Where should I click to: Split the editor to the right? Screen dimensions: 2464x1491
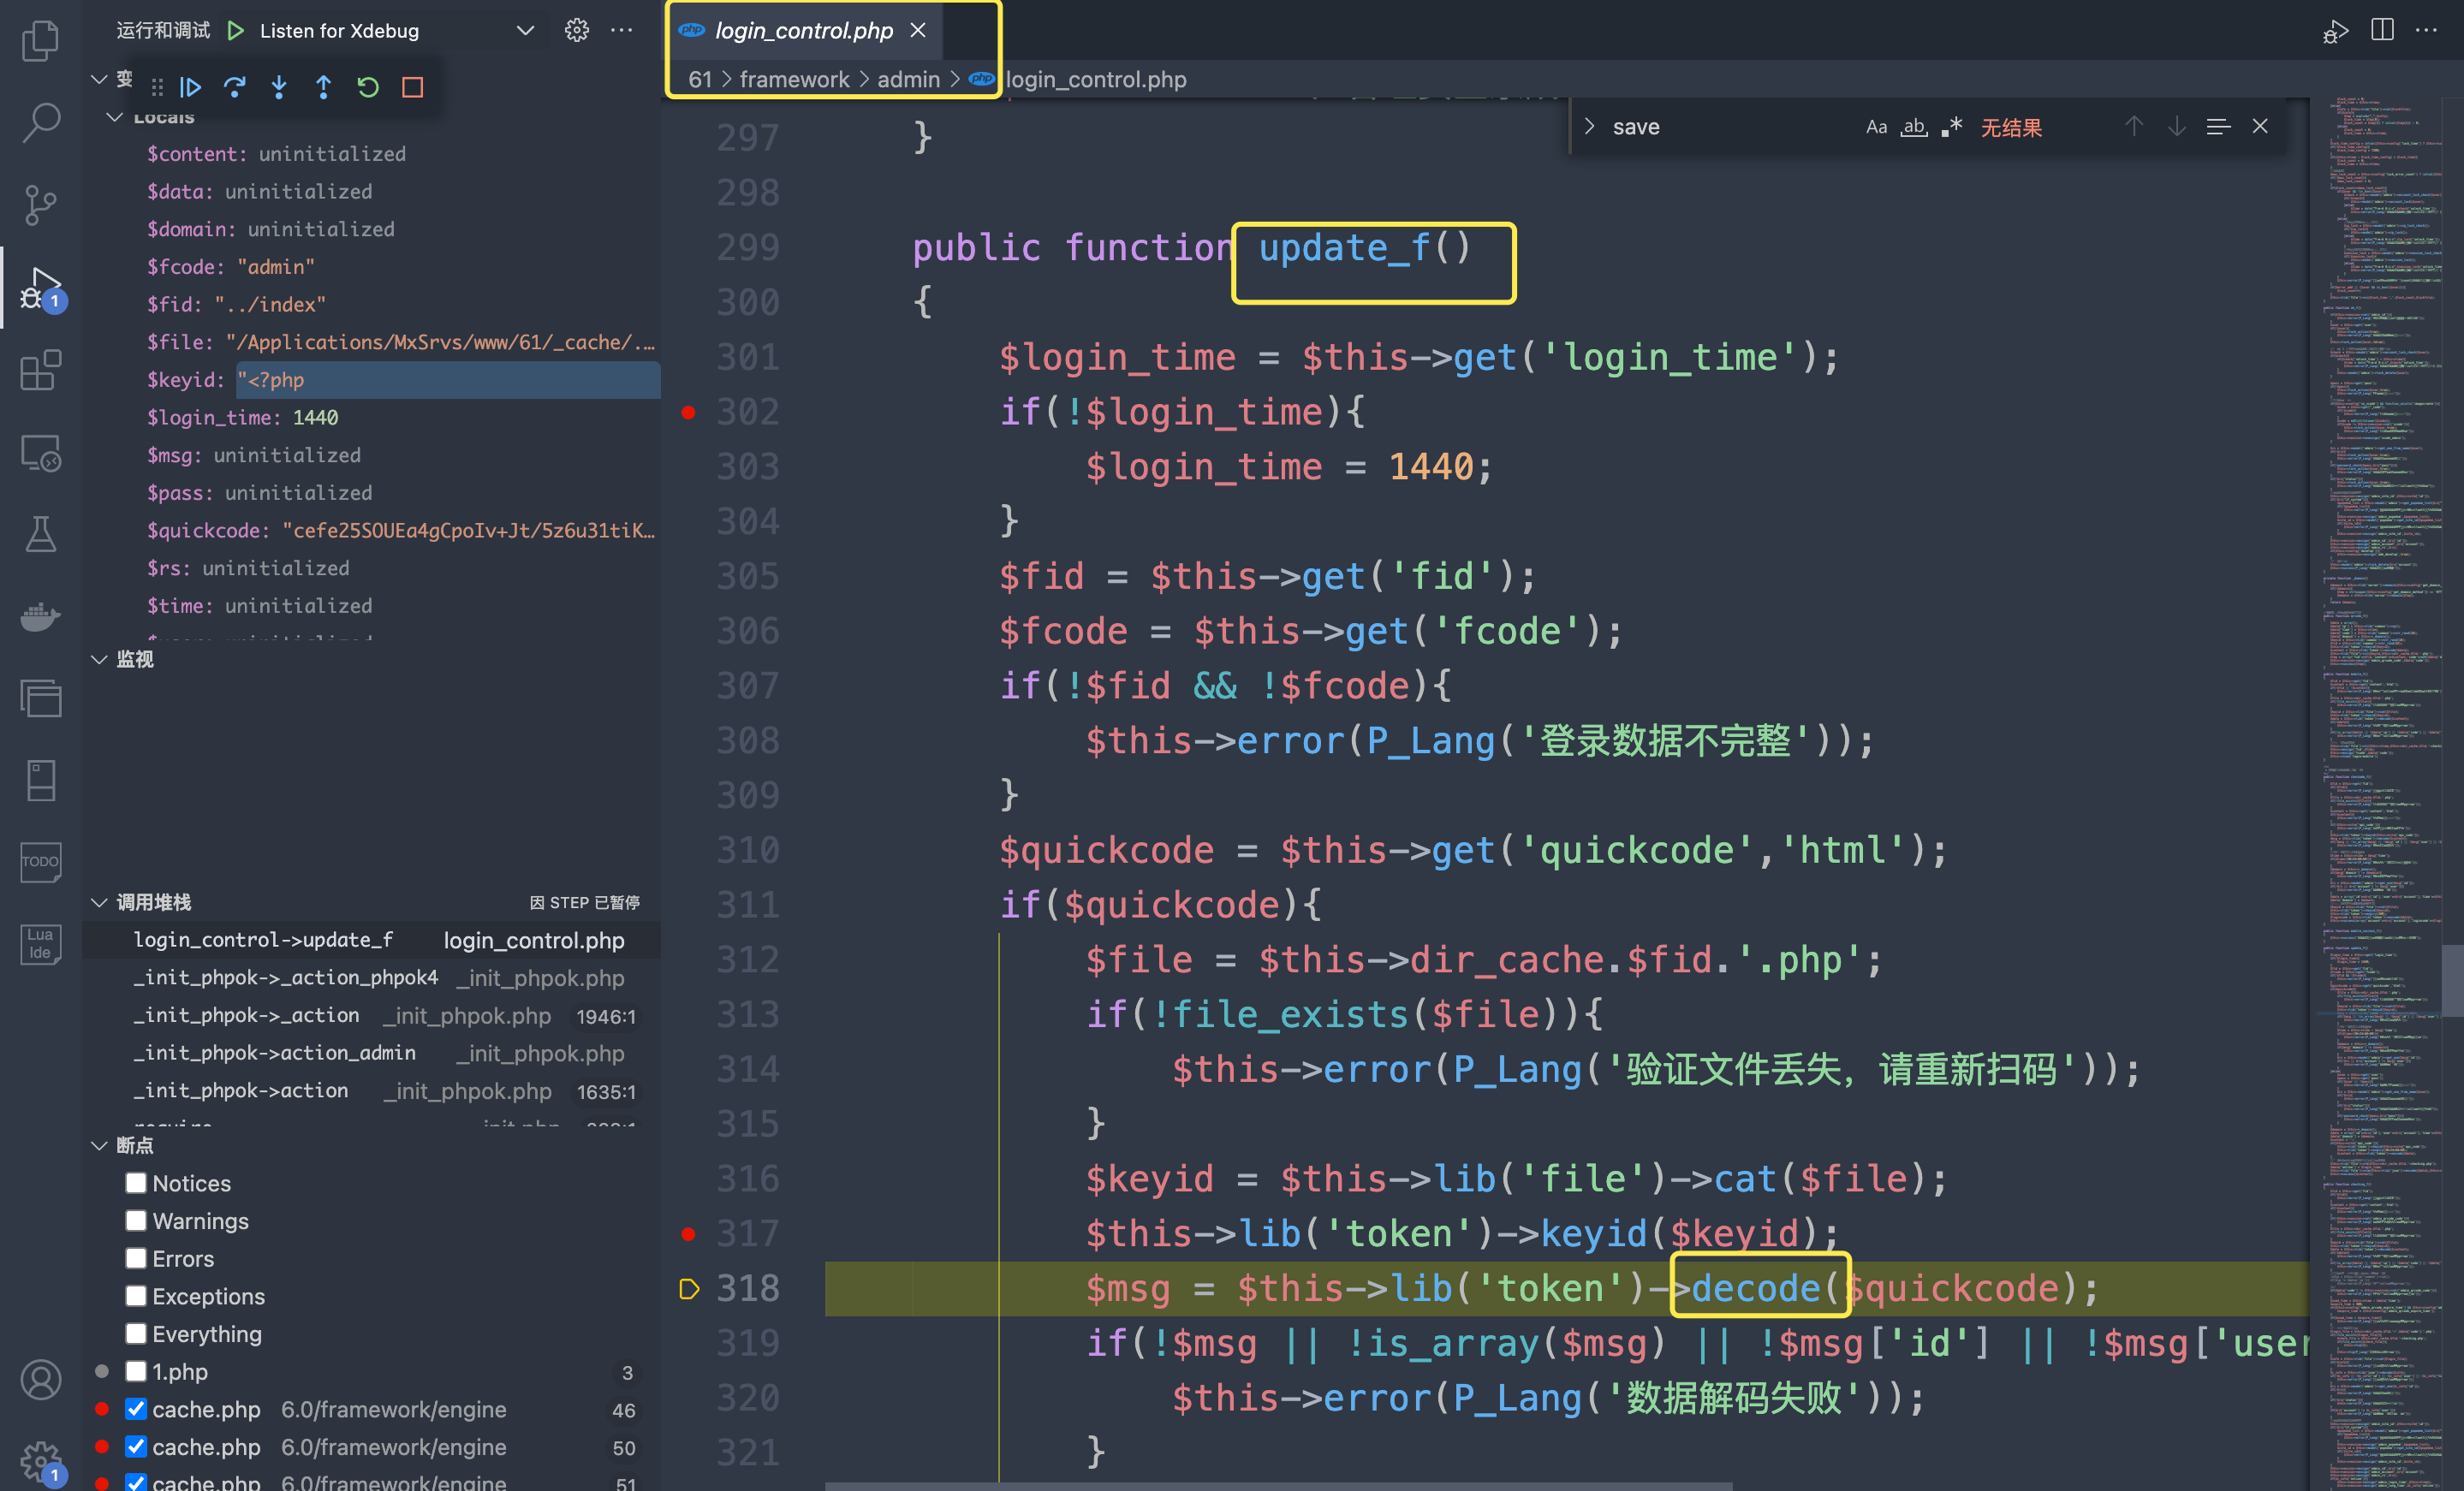pos(2383,30)
